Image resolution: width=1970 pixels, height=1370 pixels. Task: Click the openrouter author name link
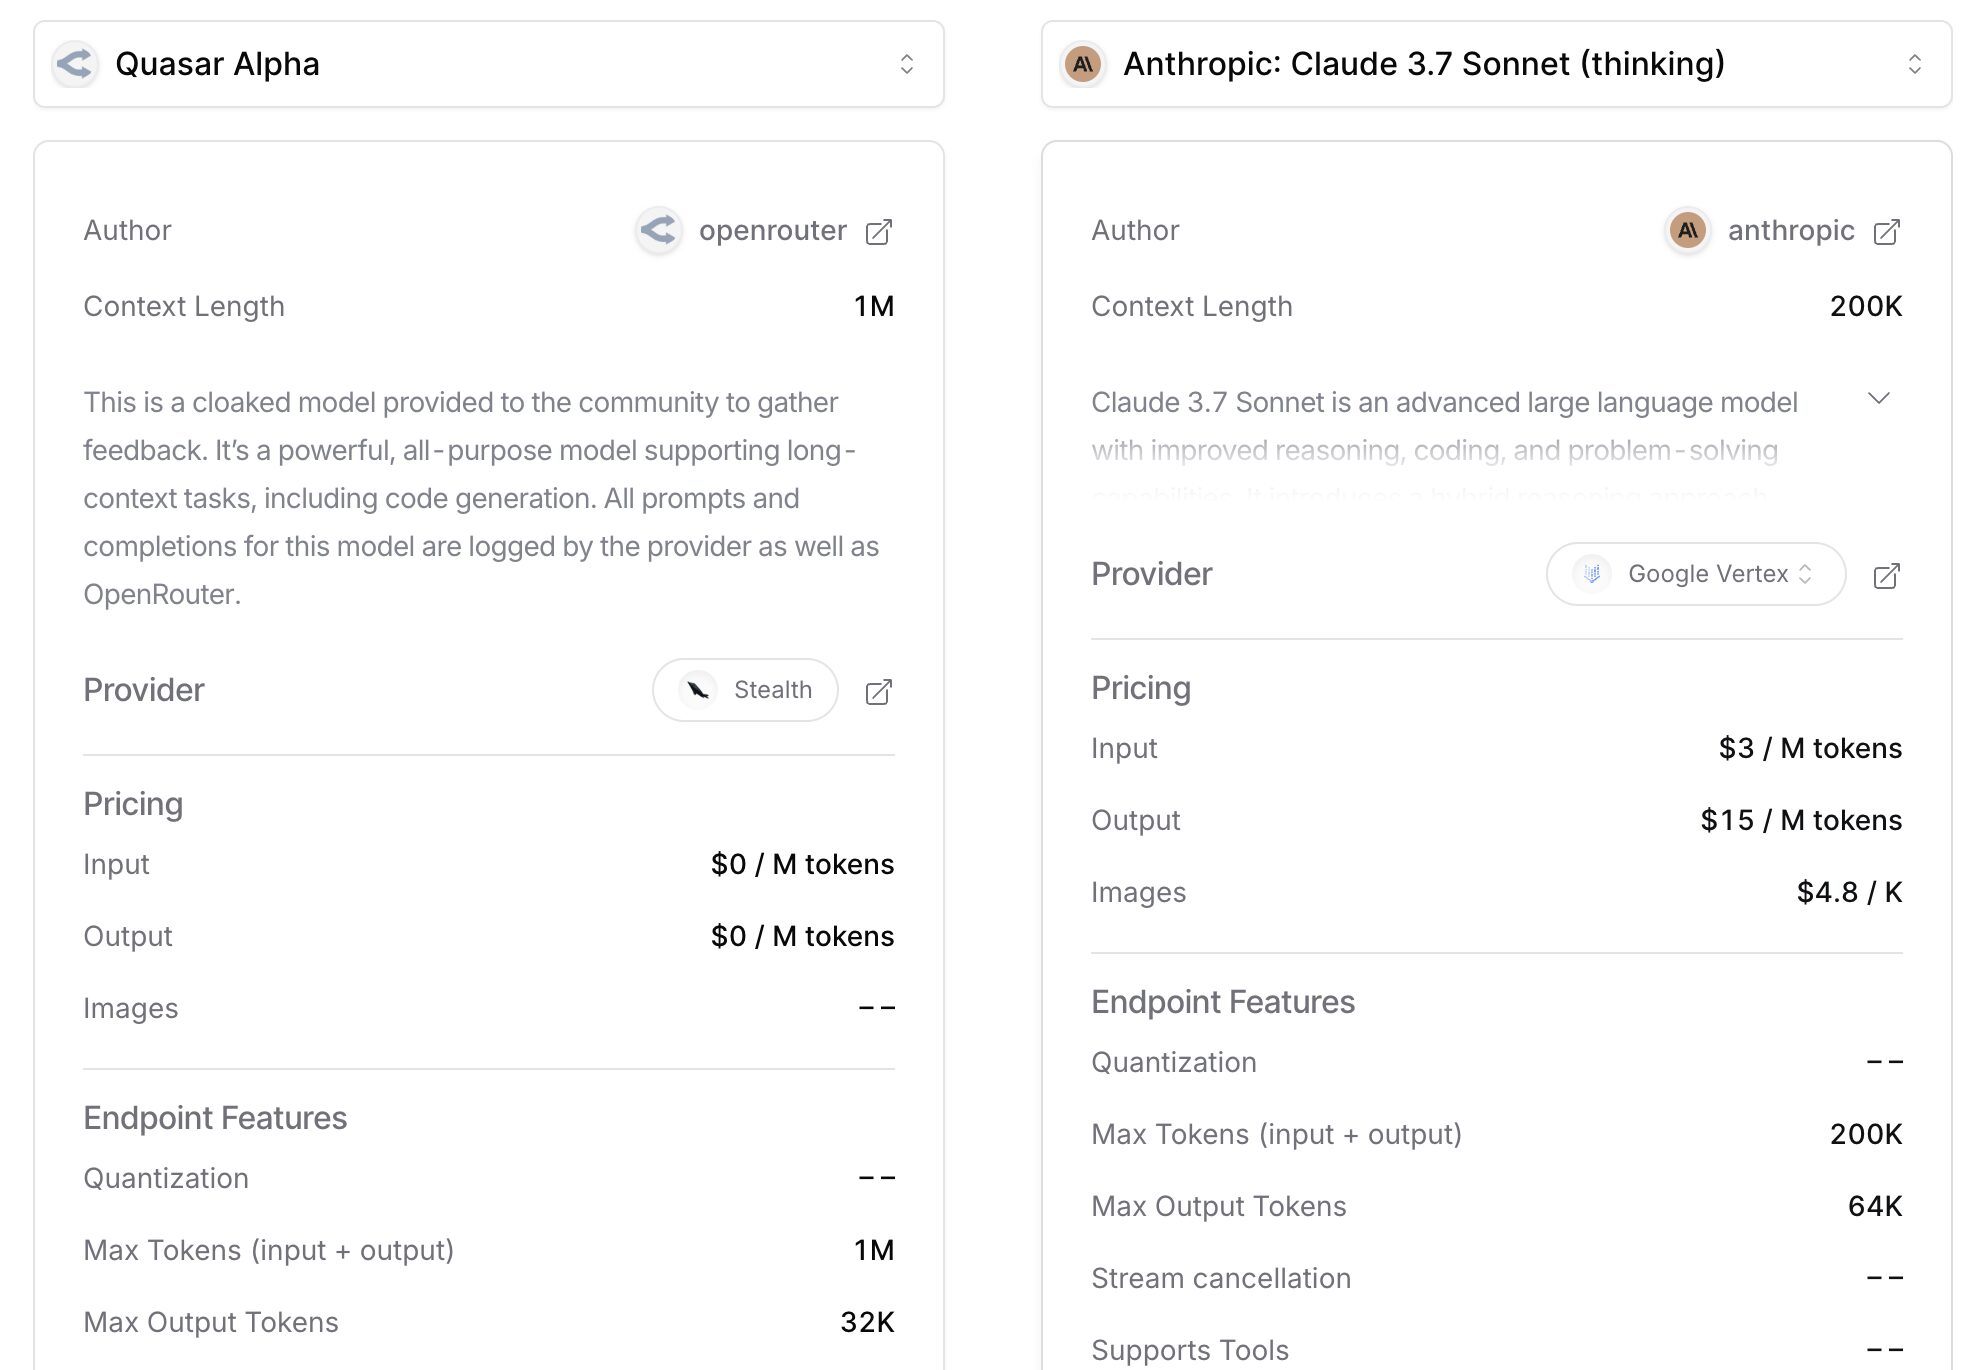pos(772,231)
